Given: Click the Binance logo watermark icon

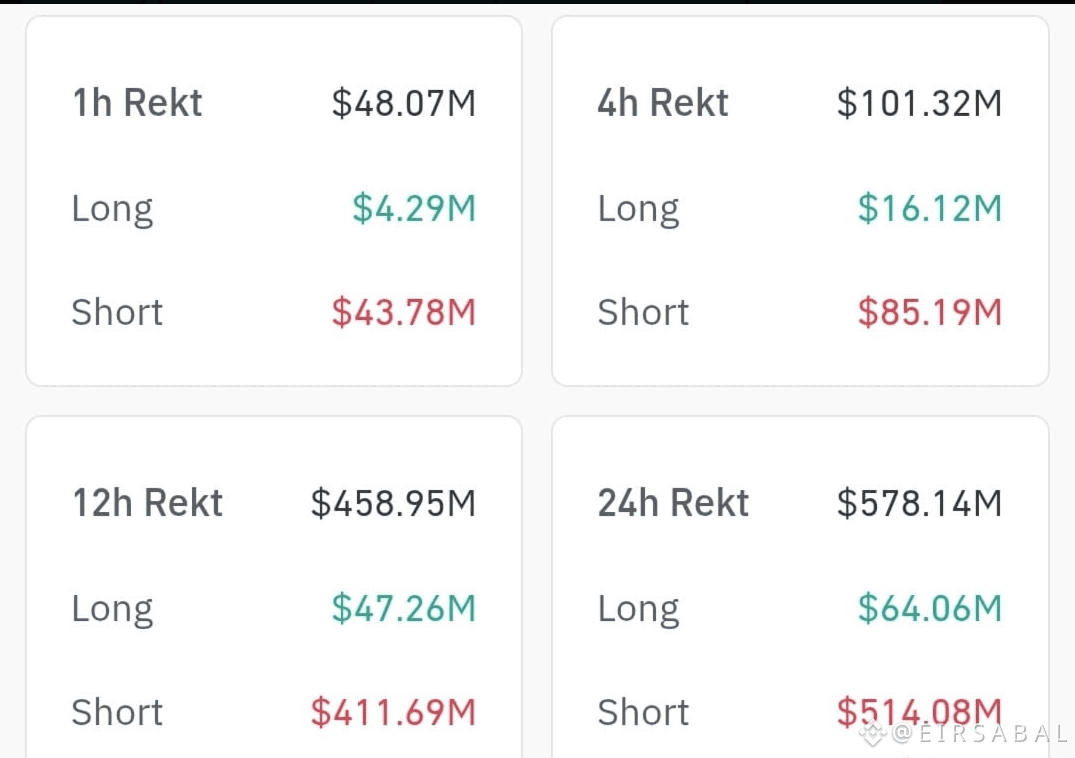Looking at the screenshot, I should coord(873,734).
